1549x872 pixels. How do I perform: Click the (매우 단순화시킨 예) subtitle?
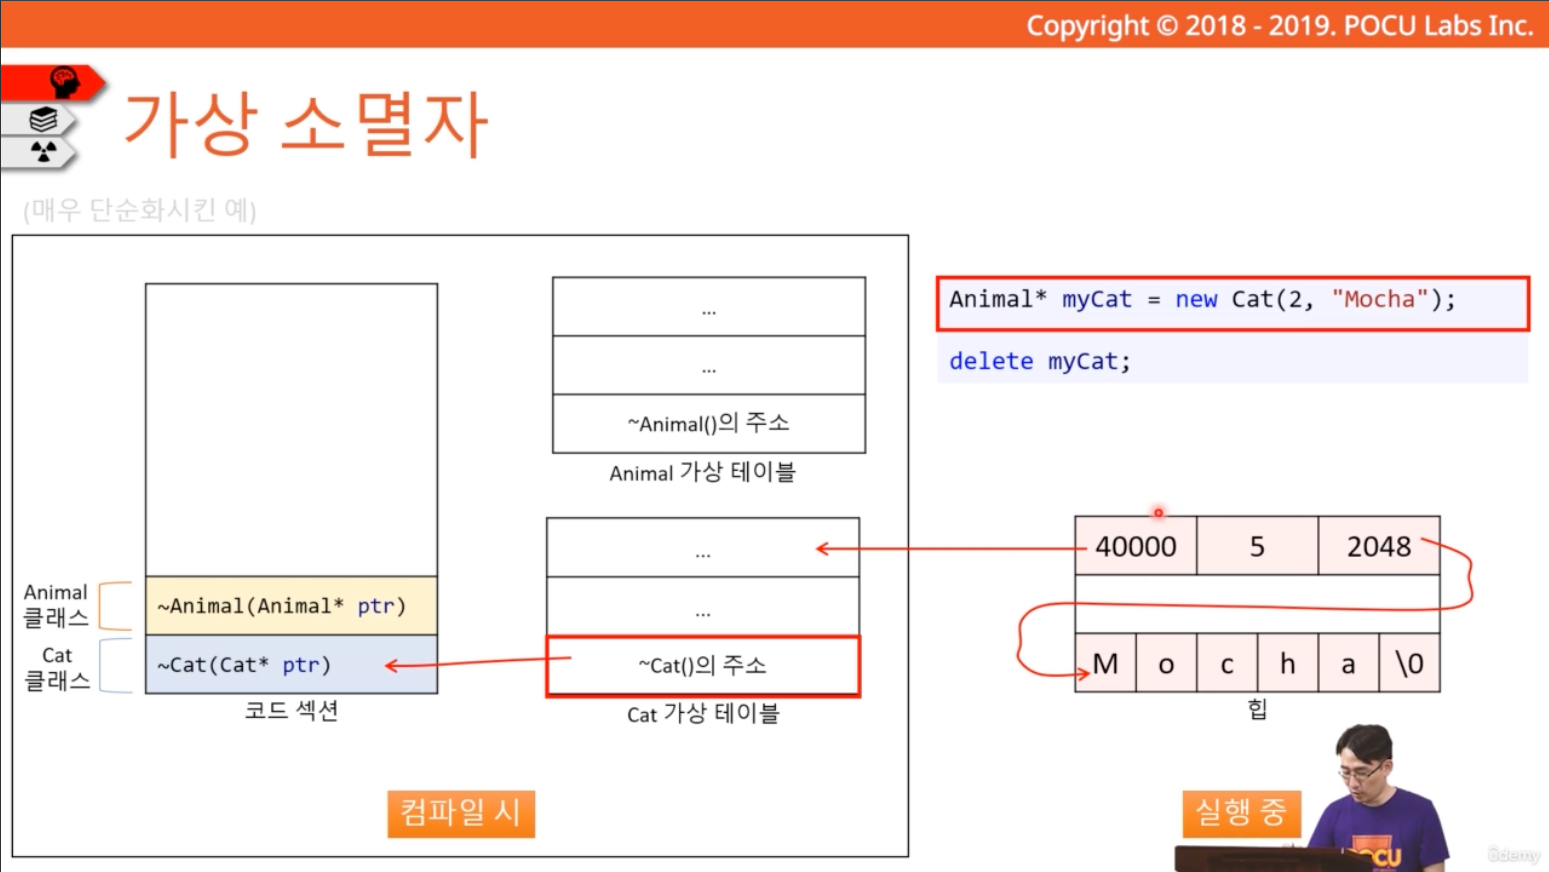(x=140, y=210)
